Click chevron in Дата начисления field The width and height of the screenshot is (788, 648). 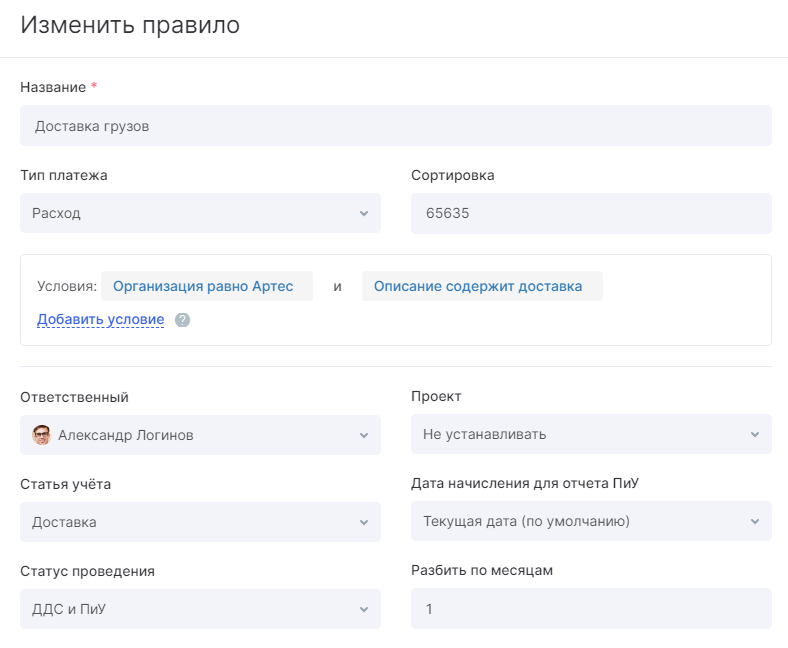(x=755, y=521)
